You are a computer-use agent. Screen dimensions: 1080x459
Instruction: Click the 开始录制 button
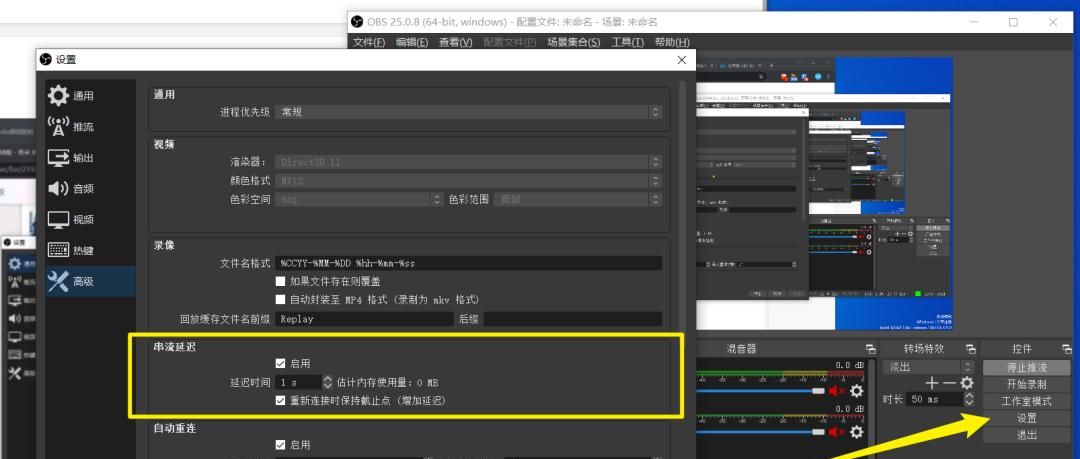[1026, 385]
